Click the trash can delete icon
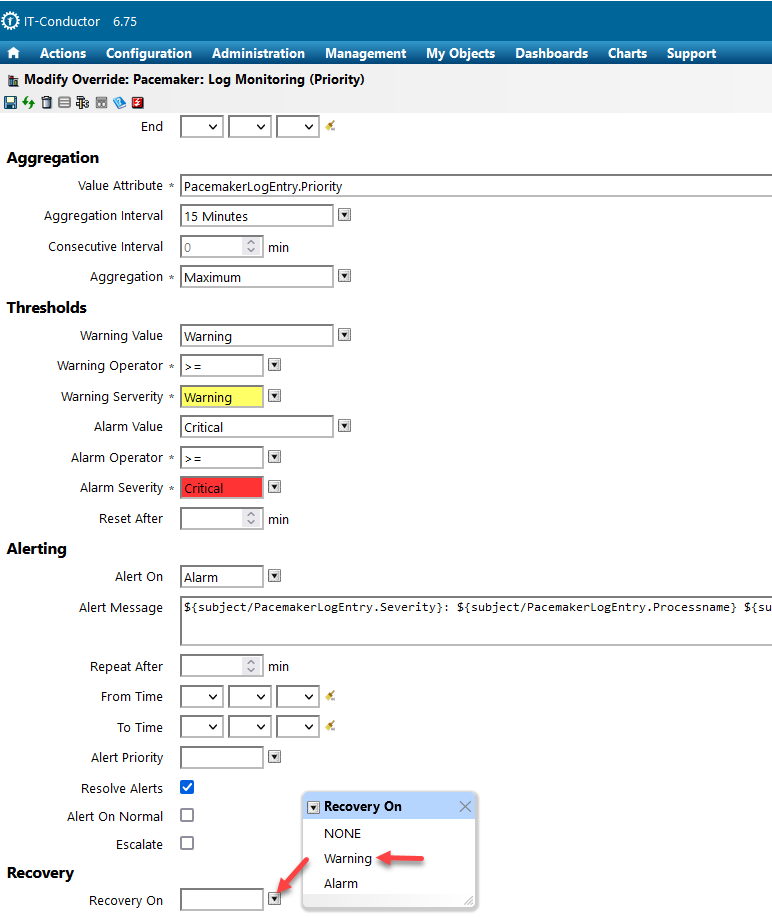The height and width of the screenshot is (918, 772). click(46, 102)
